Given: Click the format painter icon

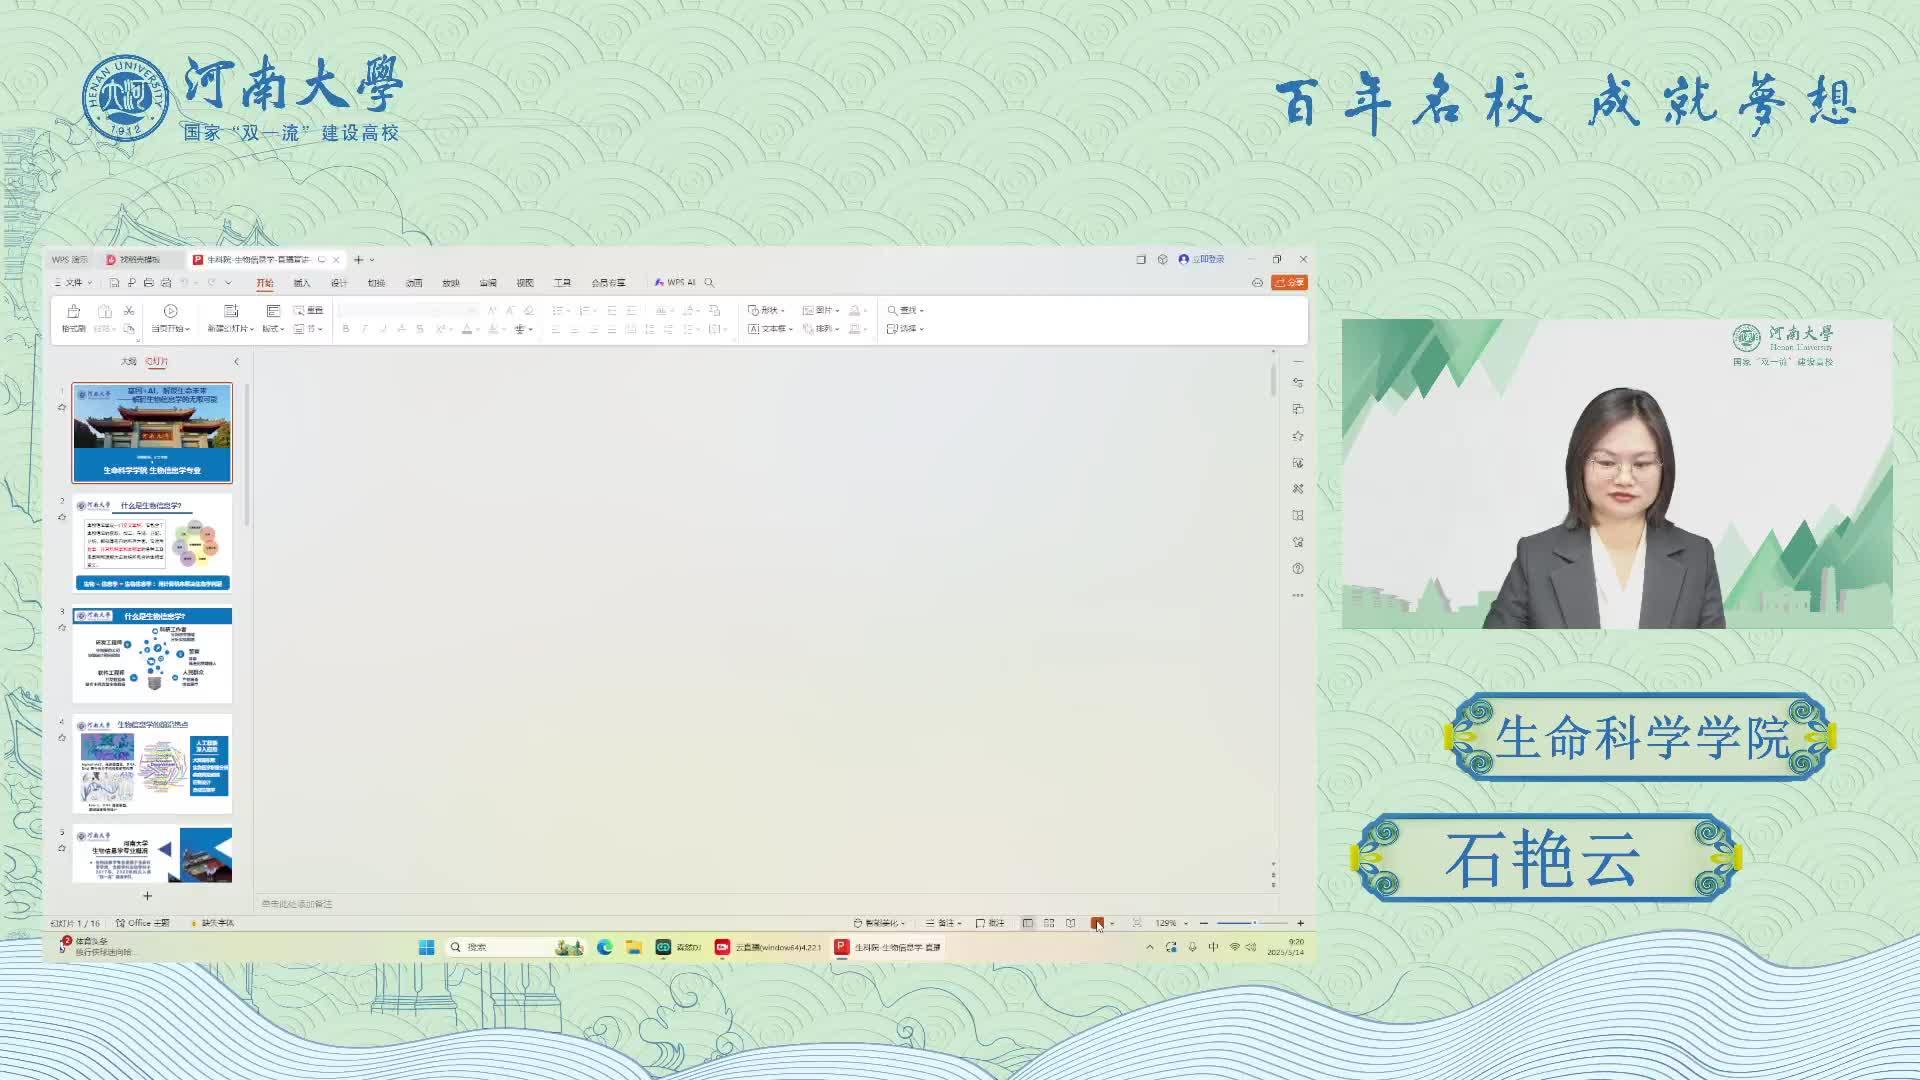Looking at the screenshot, I should (x=73, y=312).
